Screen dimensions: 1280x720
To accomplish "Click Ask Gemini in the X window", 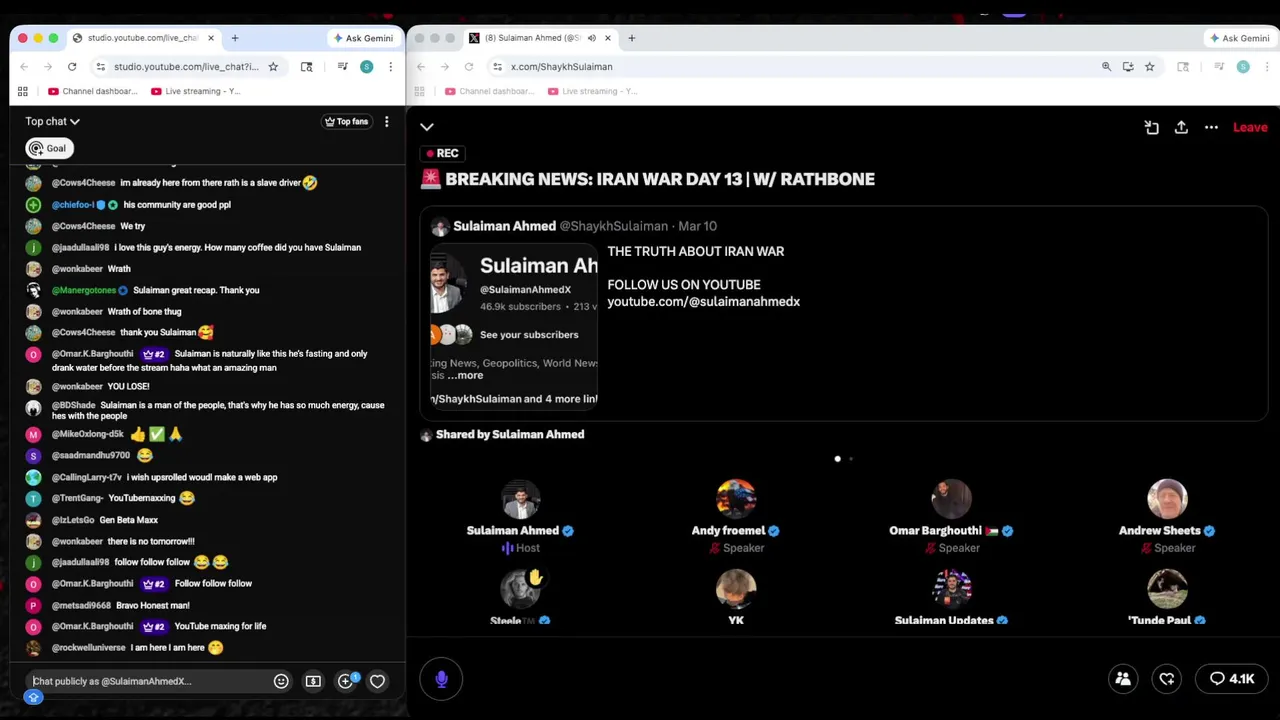I will coord(1240,38).
